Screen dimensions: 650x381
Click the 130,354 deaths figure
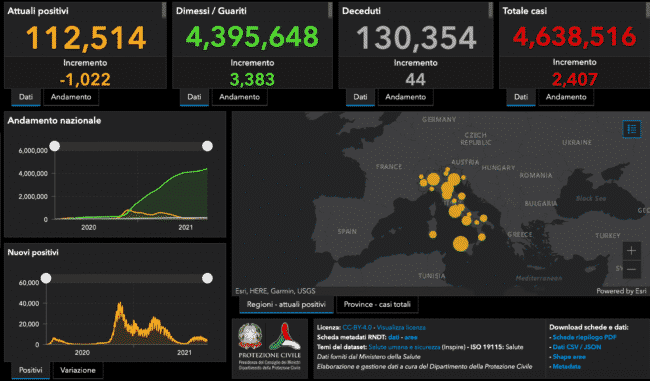(416, 38)
